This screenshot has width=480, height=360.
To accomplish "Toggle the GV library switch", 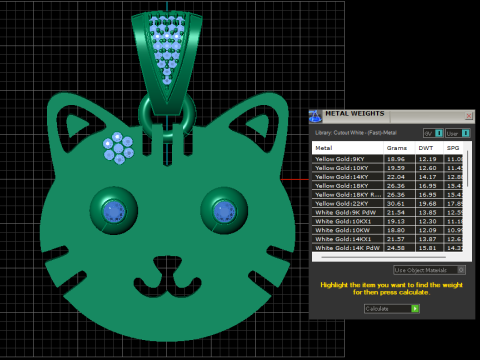I will 439,133.
